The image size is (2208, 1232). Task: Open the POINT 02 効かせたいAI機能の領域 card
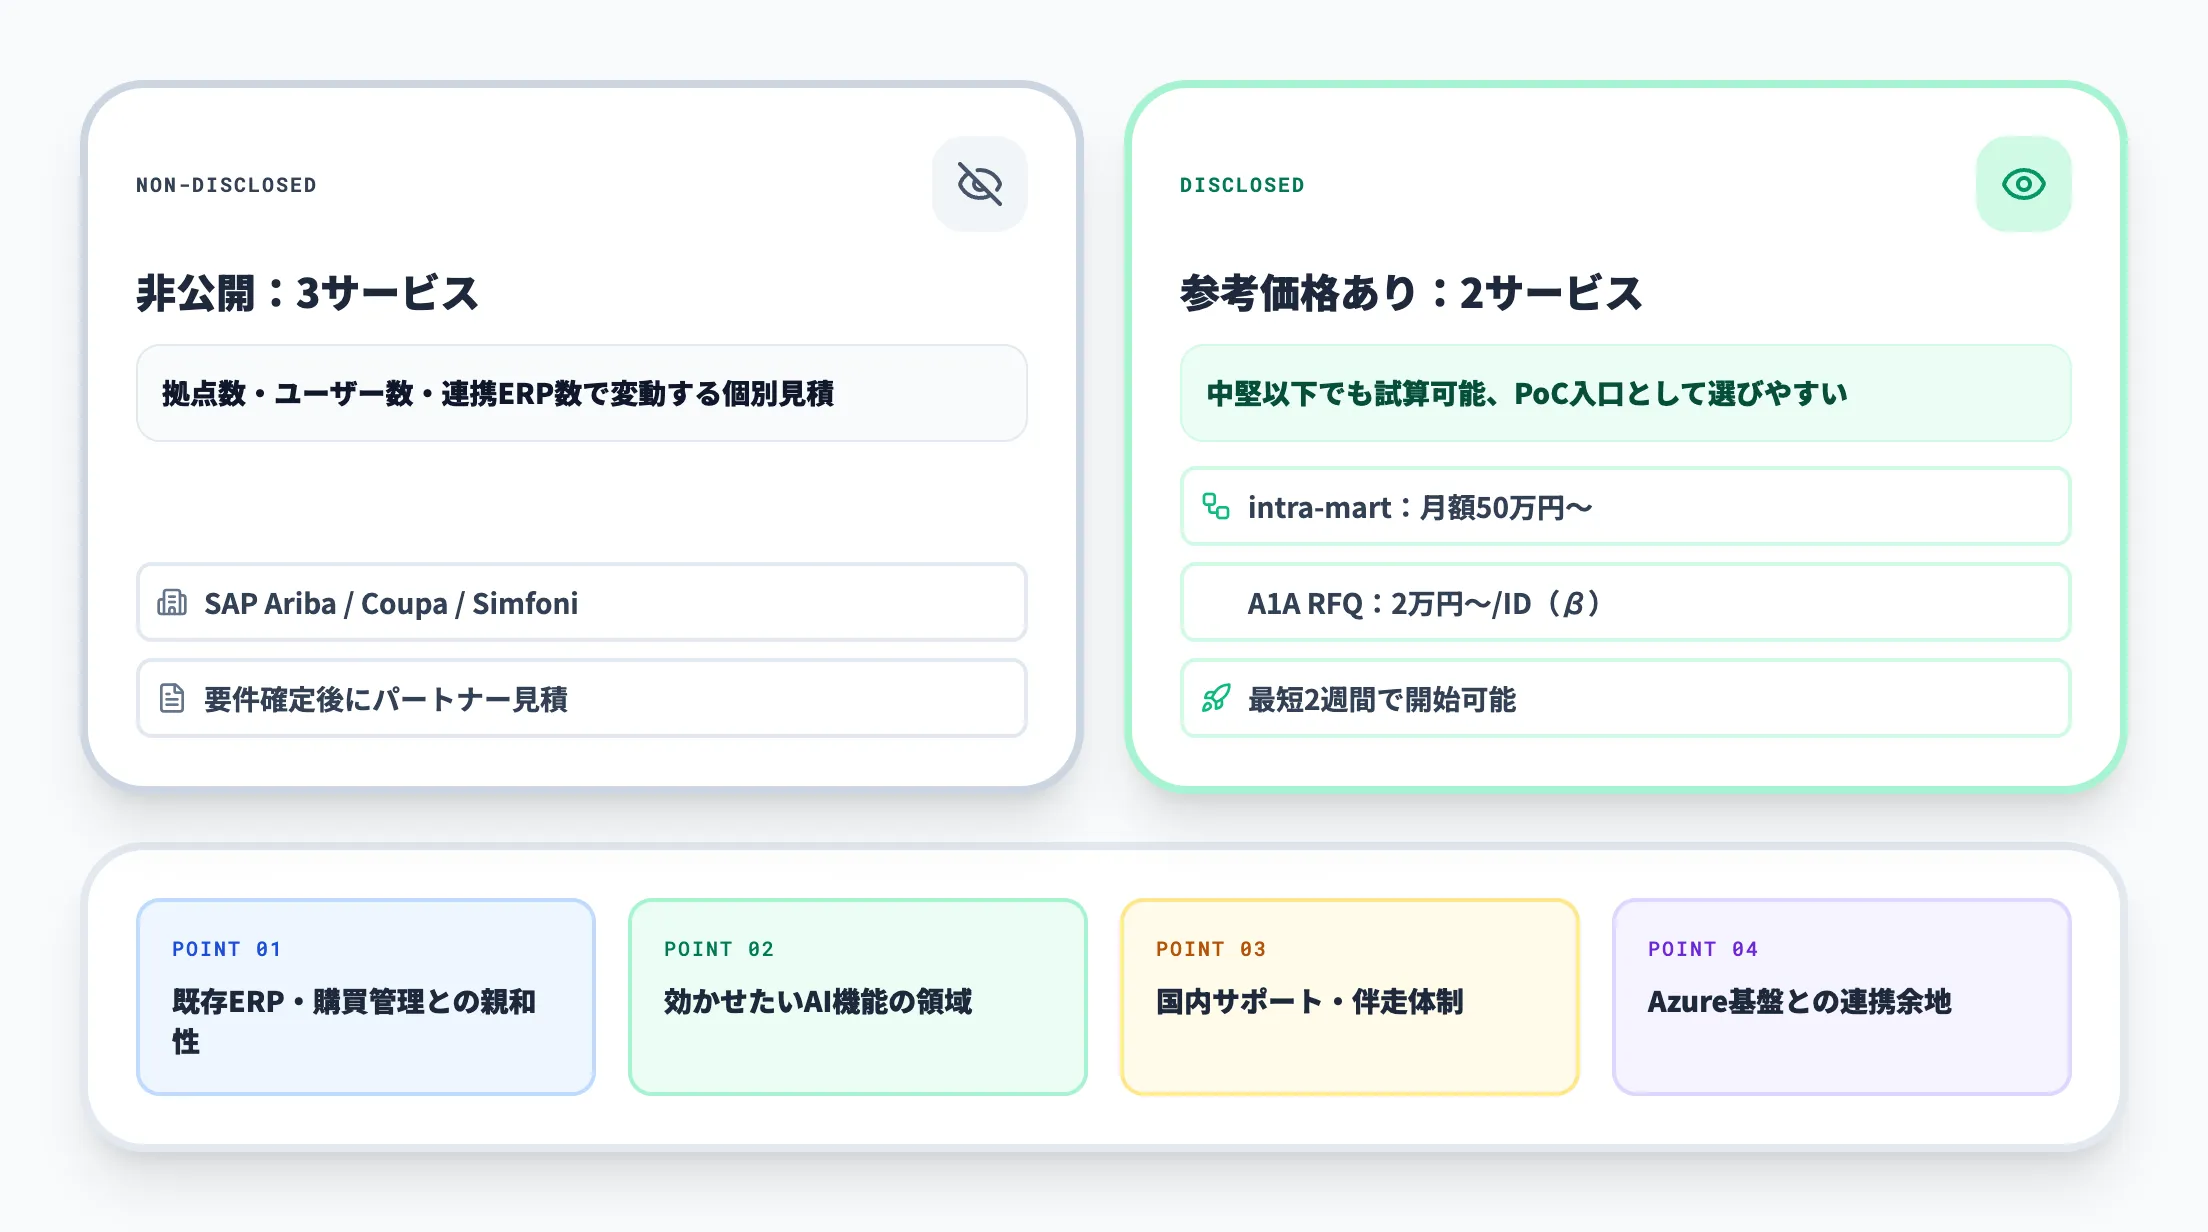pos(858,997)
